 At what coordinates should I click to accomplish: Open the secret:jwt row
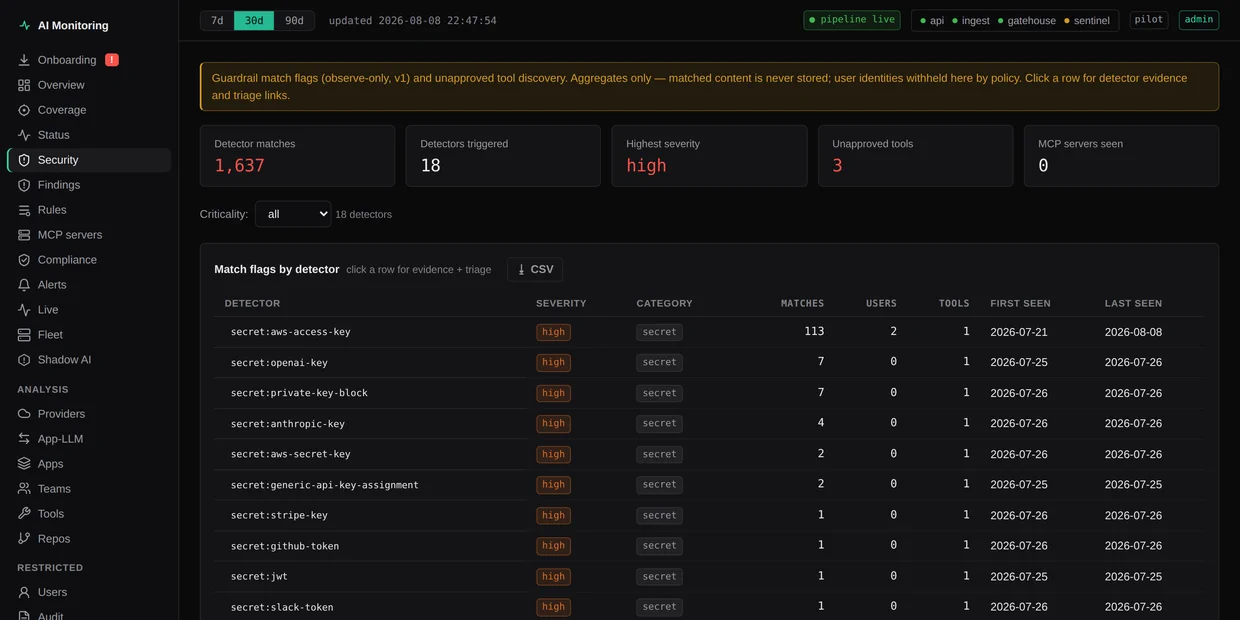tap(709, 576)
